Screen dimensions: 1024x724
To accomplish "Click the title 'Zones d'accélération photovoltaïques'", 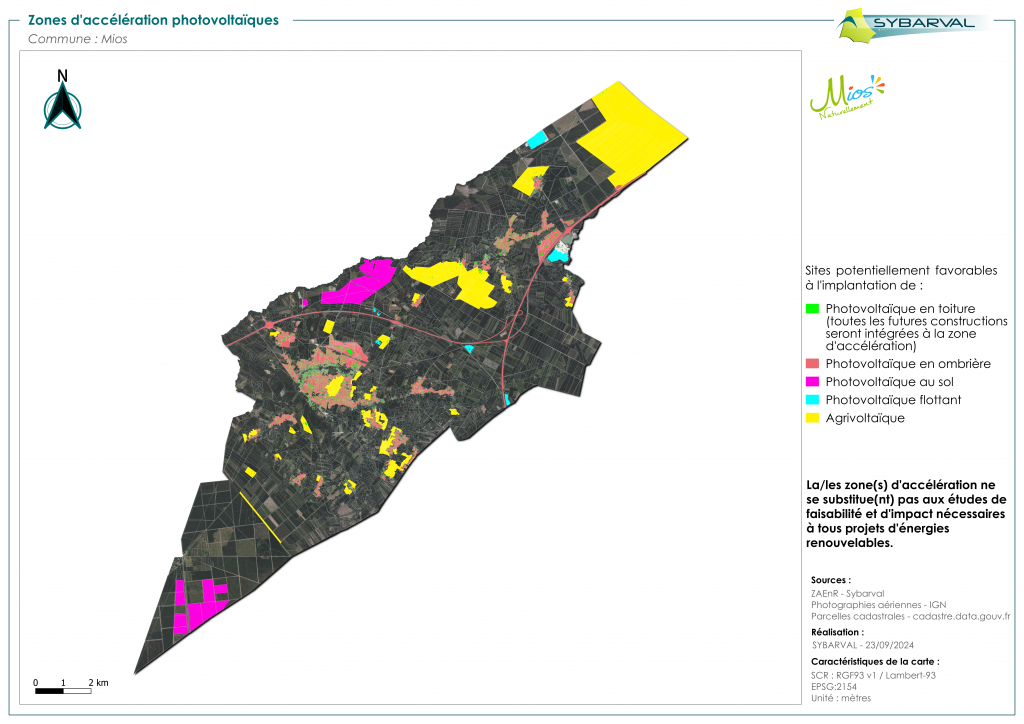I will click(x=153, y=20).
